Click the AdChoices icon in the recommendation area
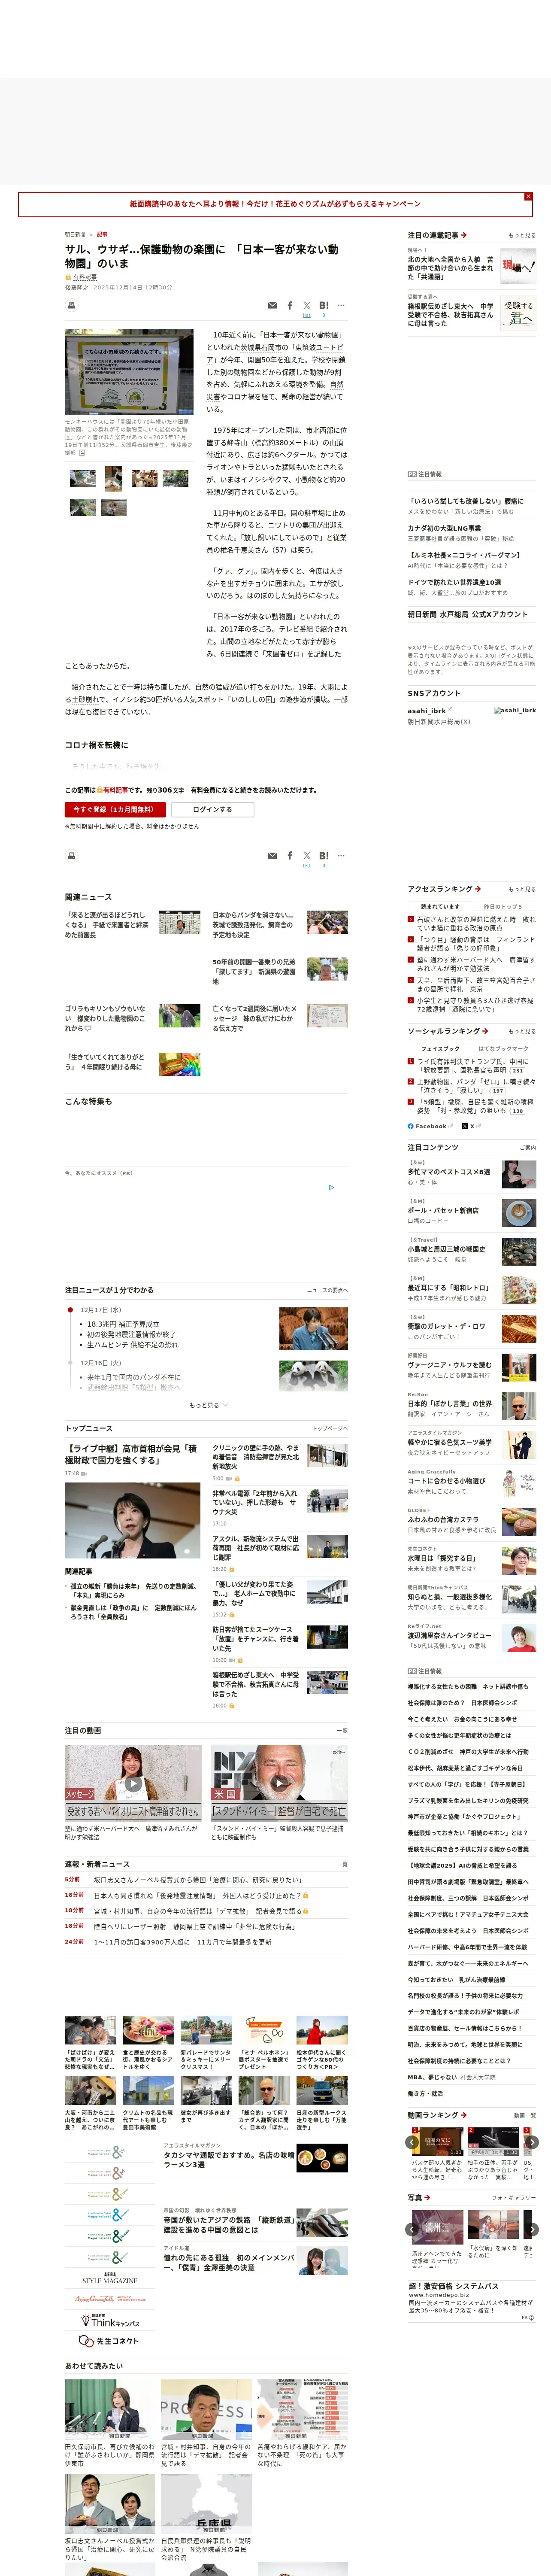The height and width of the screenshot is (2576, 551). pos(332,1188)
